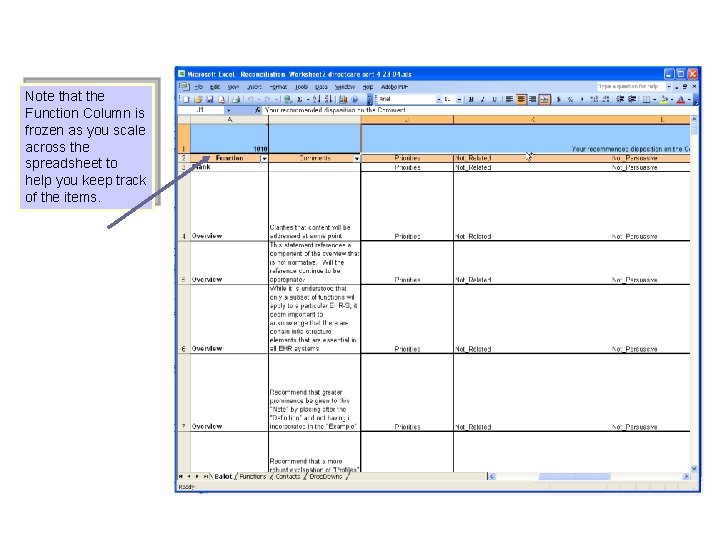Open the Tools menu
Viewport: 720px width, 540px height.
click(301, 87)
